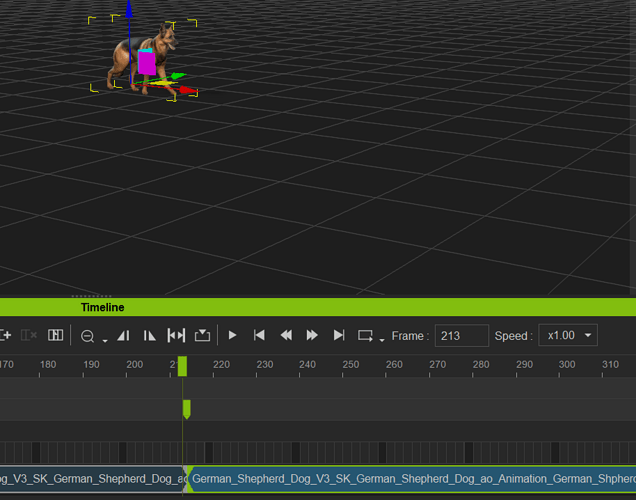Viewport: 636px width, 500px height.
Task: Click the fit-to-range arrows icon
Action: tap(176, 335)
